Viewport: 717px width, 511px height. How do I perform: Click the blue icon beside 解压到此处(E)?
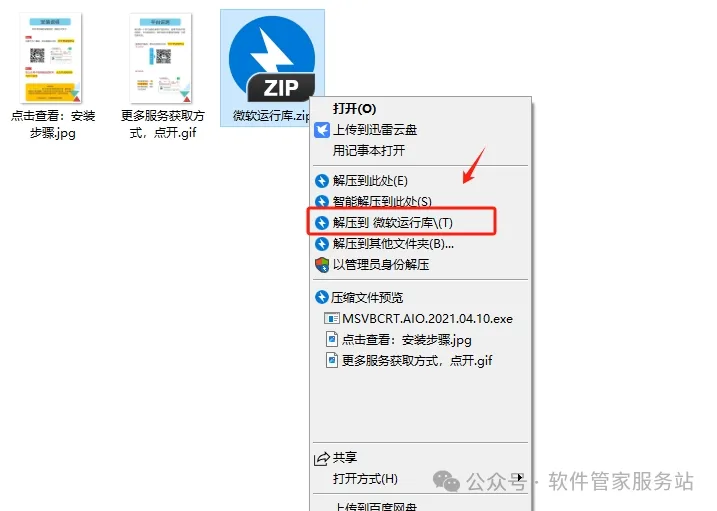[x=322, y=181]
